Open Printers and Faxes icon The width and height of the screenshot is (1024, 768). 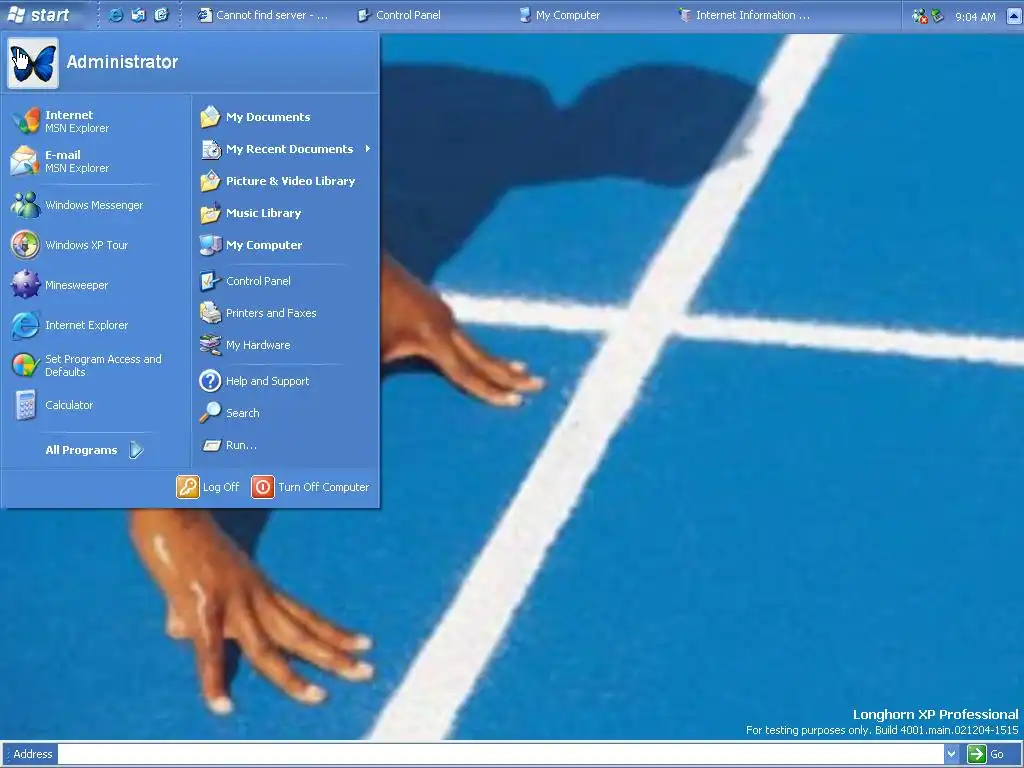click(210, 313)
